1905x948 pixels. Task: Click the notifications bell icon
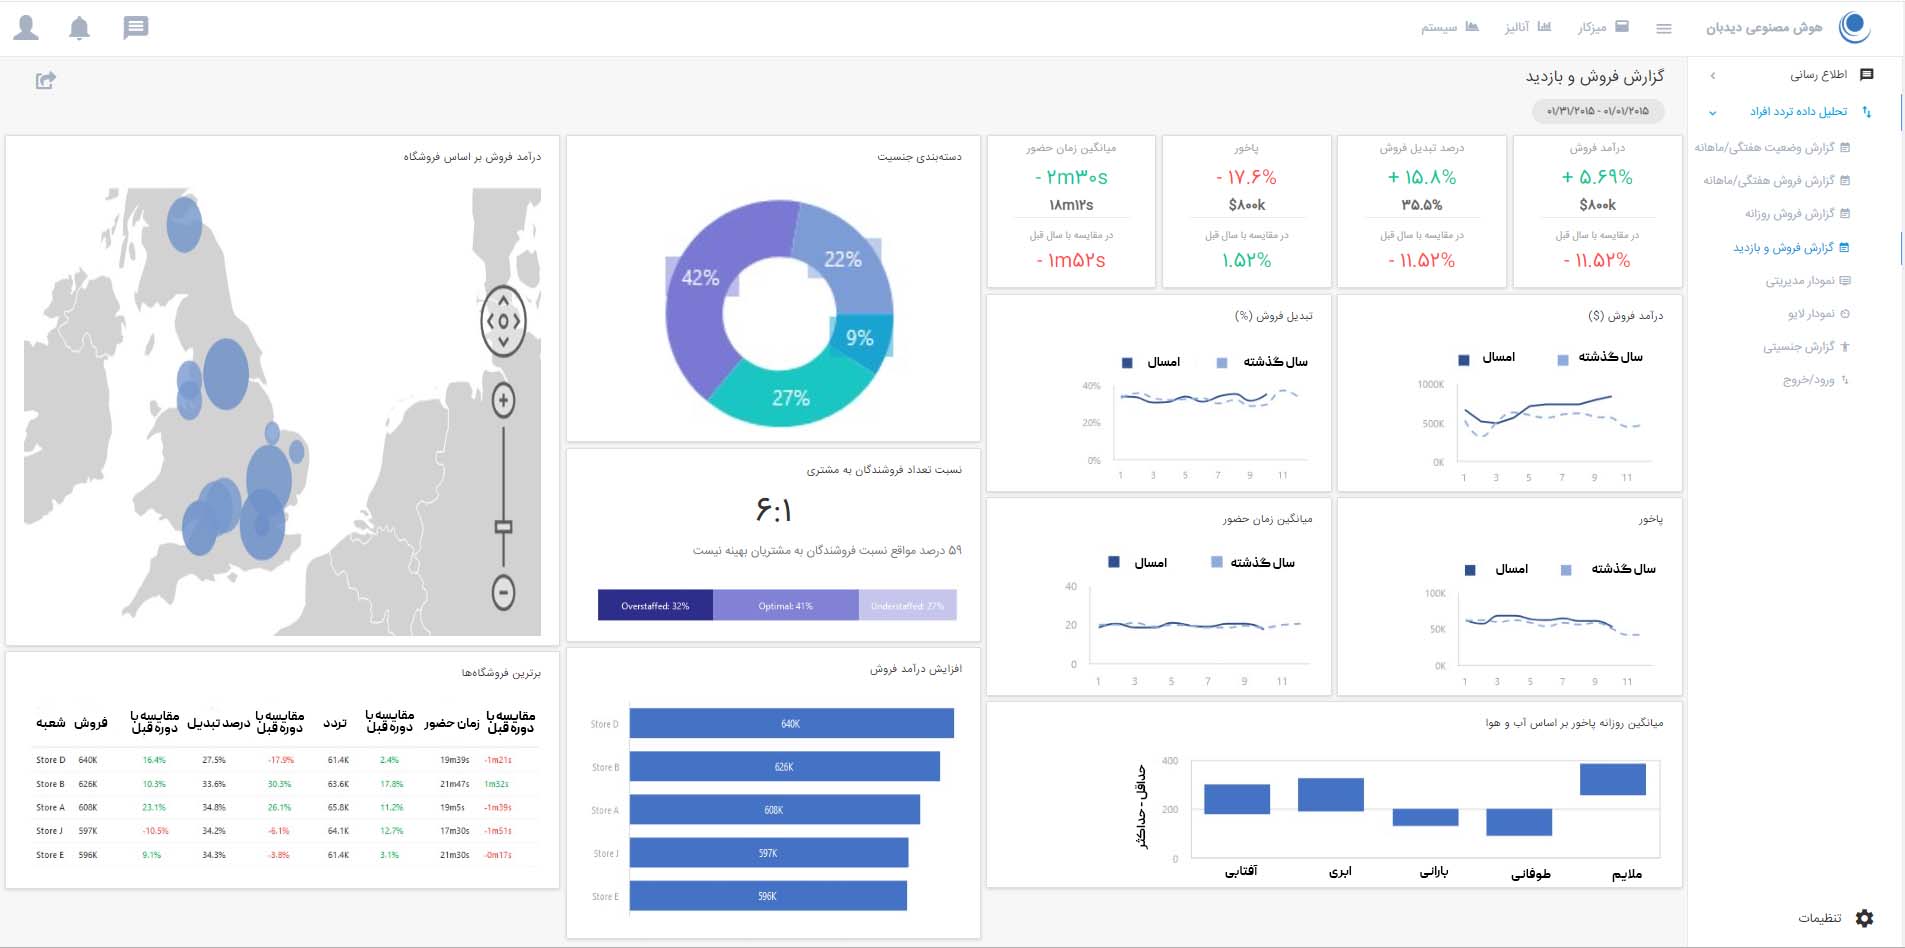[79, 28]
